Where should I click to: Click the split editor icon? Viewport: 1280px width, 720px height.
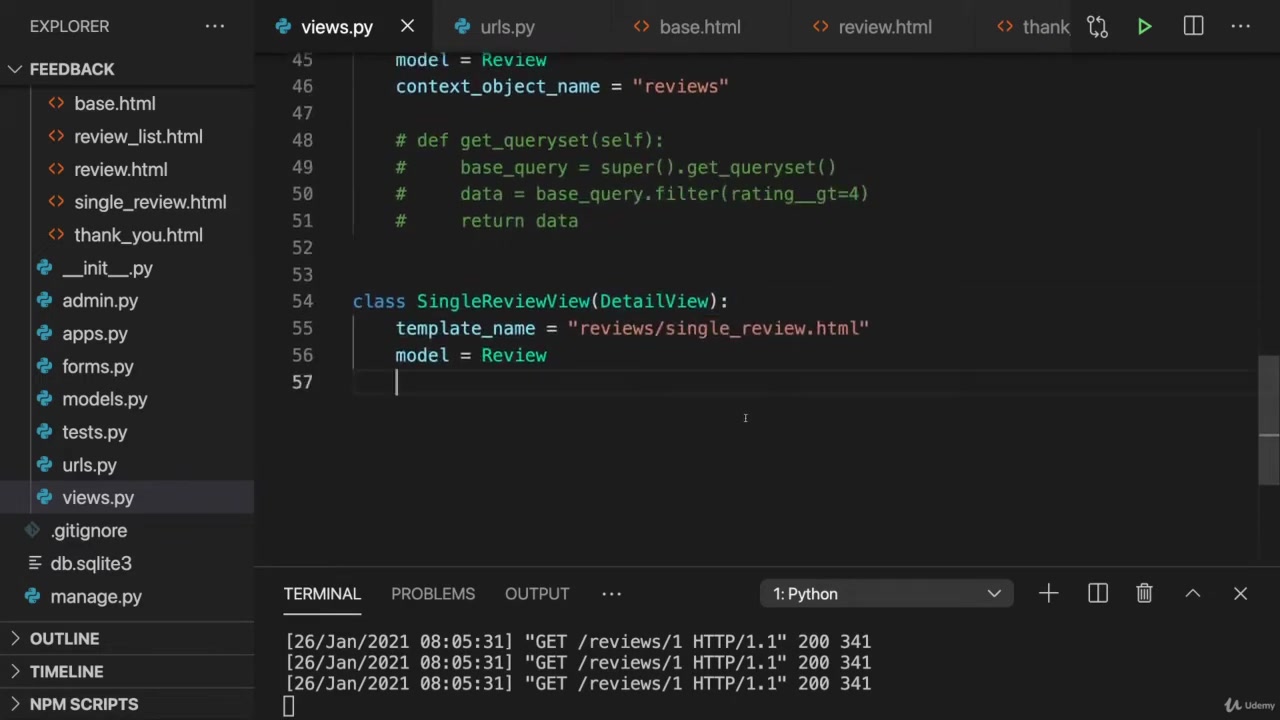(1193, 27)
